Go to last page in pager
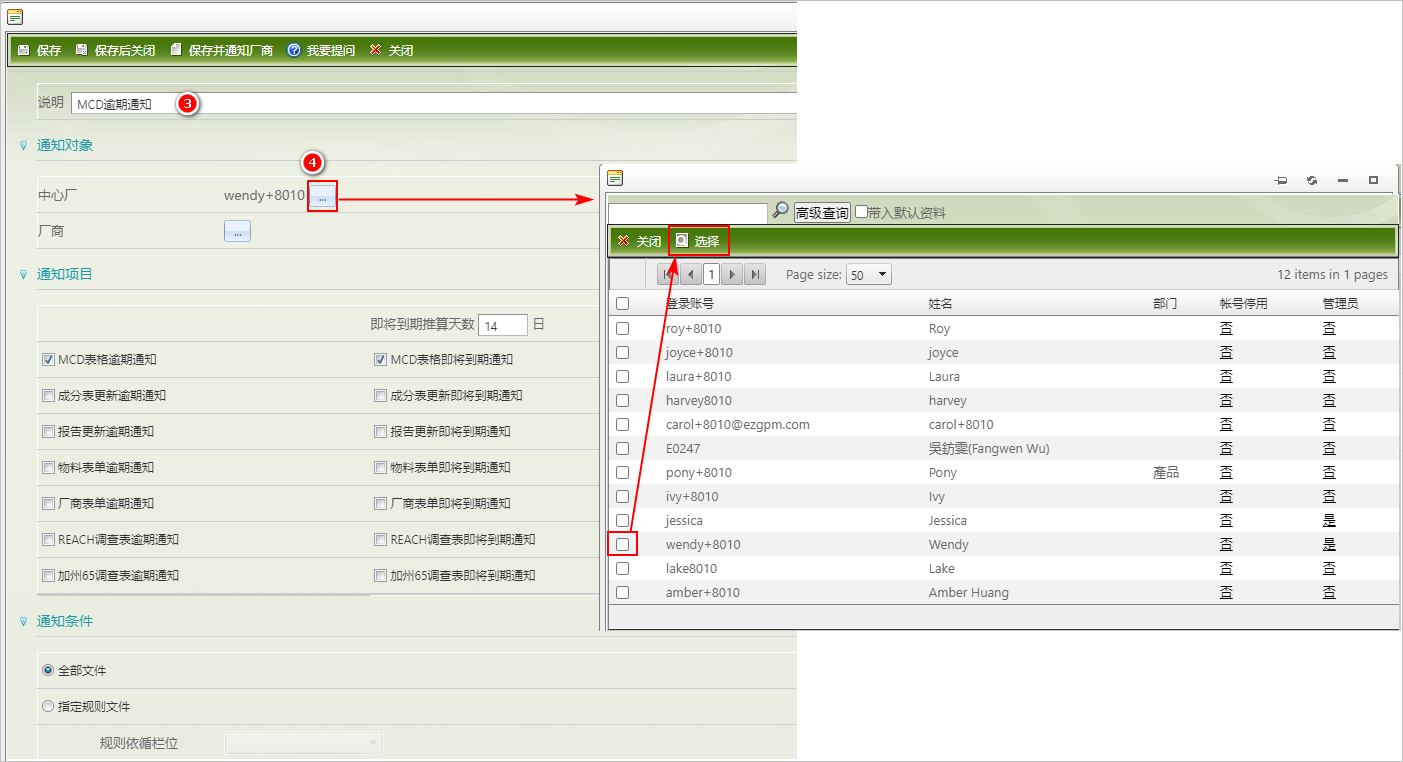Screen dimensions: 1403x762 [755, 274]
